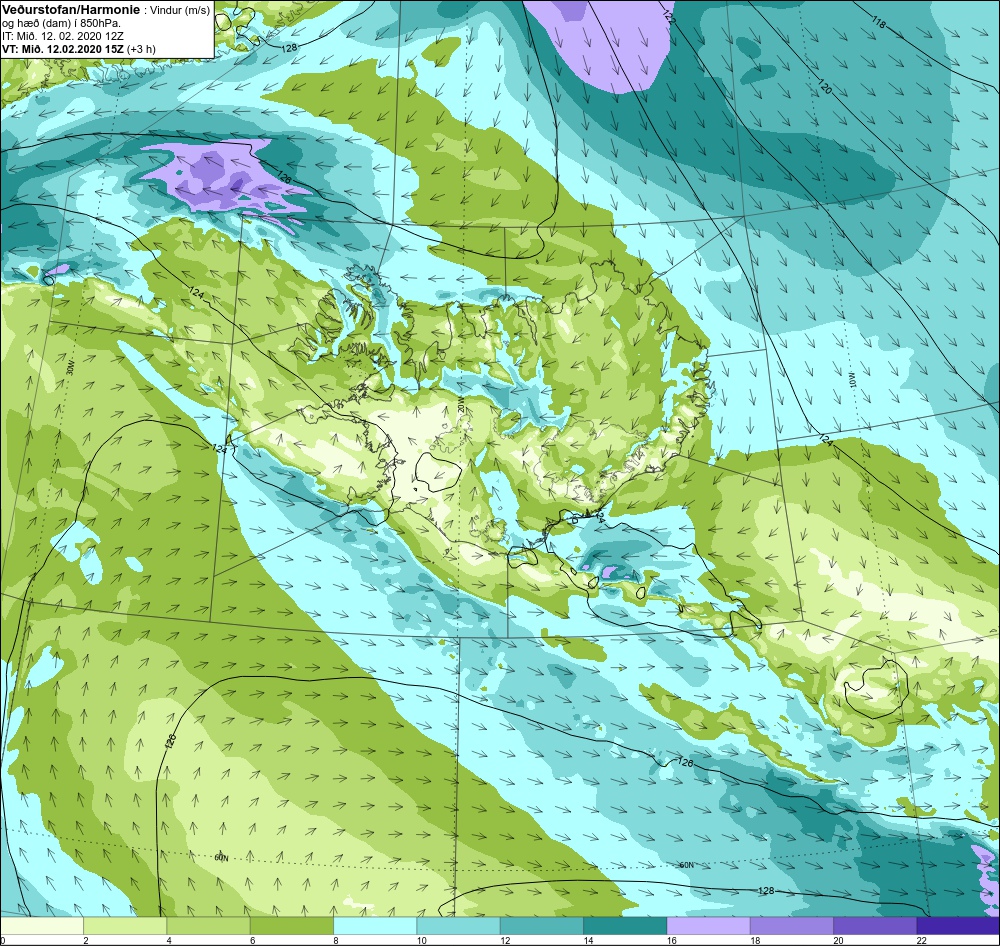
Task: Click the 6–8 m/s olive green legend swatch
Action: pos(291,926)
